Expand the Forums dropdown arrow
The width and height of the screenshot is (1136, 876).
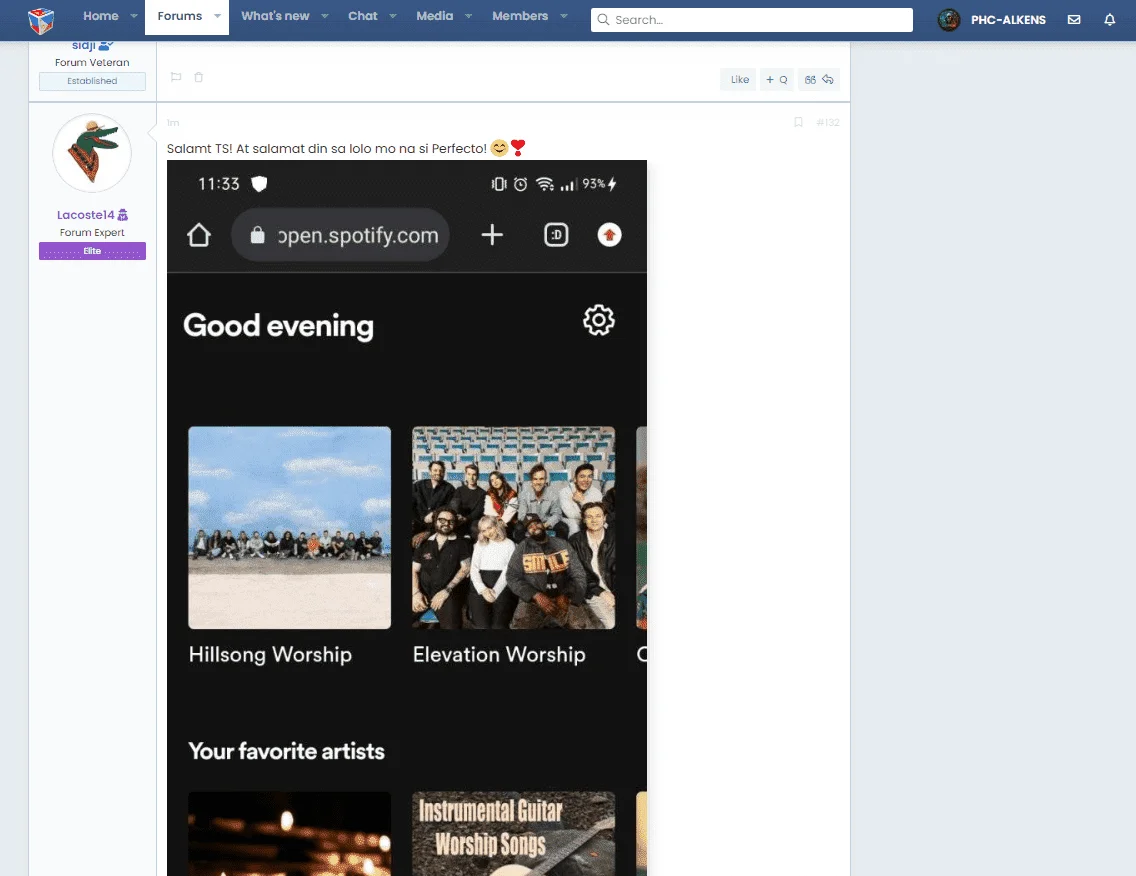click(217, 16)
